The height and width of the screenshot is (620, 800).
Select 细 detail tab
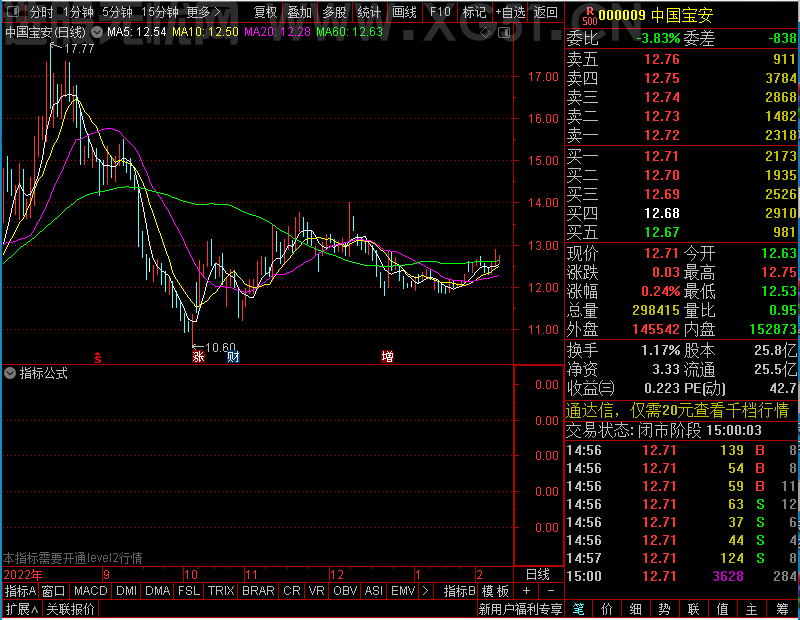pyautogui.click(x=635, y=609)
